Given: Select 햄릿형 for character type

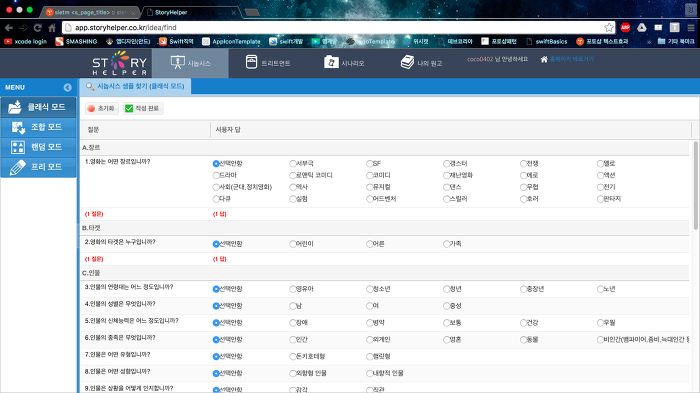Looking at the screenshot, I should point(370,356).
